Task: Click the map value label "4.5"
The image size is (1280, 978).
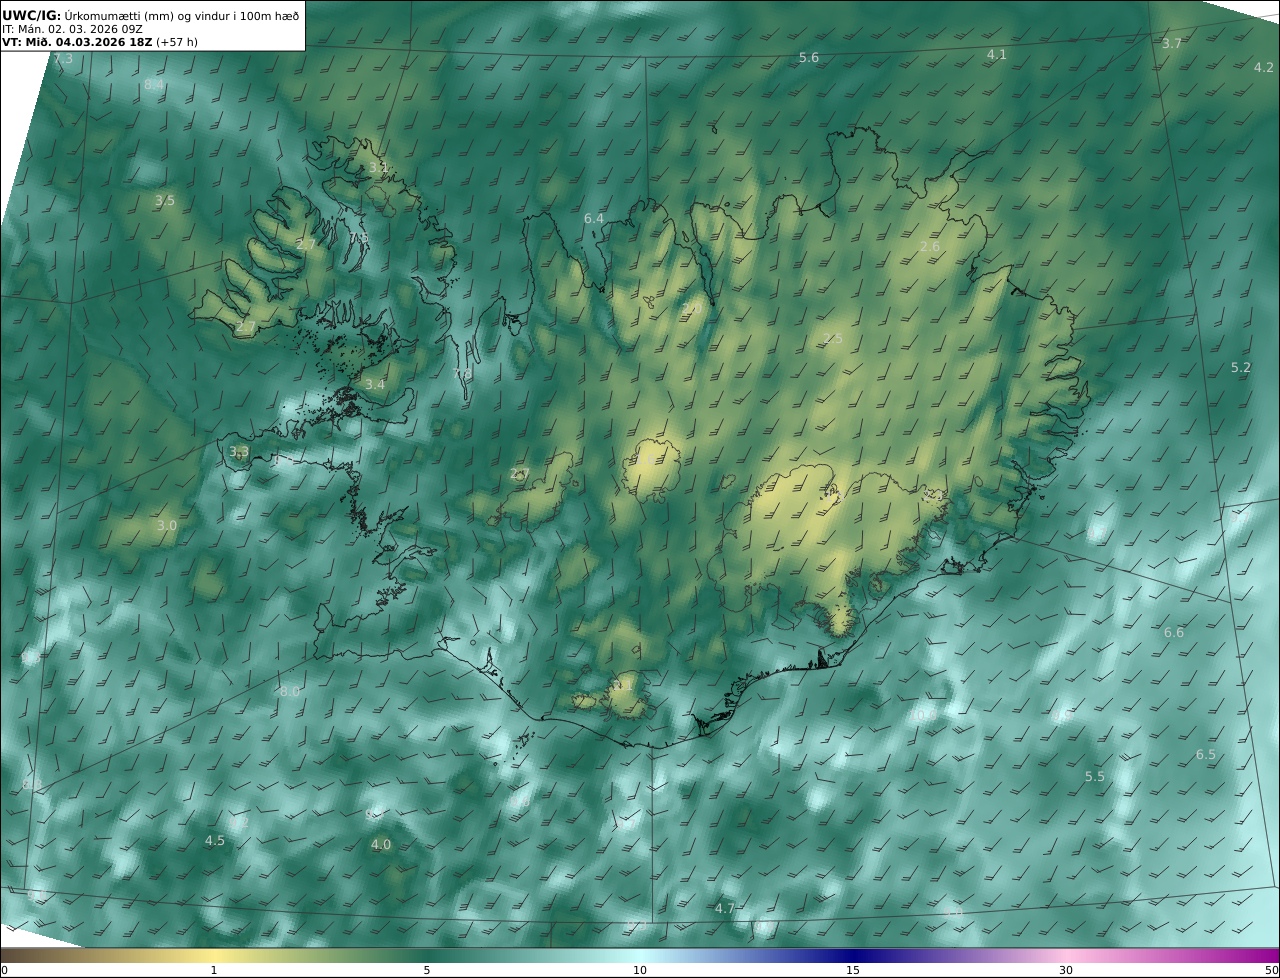Action: tap(215, 841)
